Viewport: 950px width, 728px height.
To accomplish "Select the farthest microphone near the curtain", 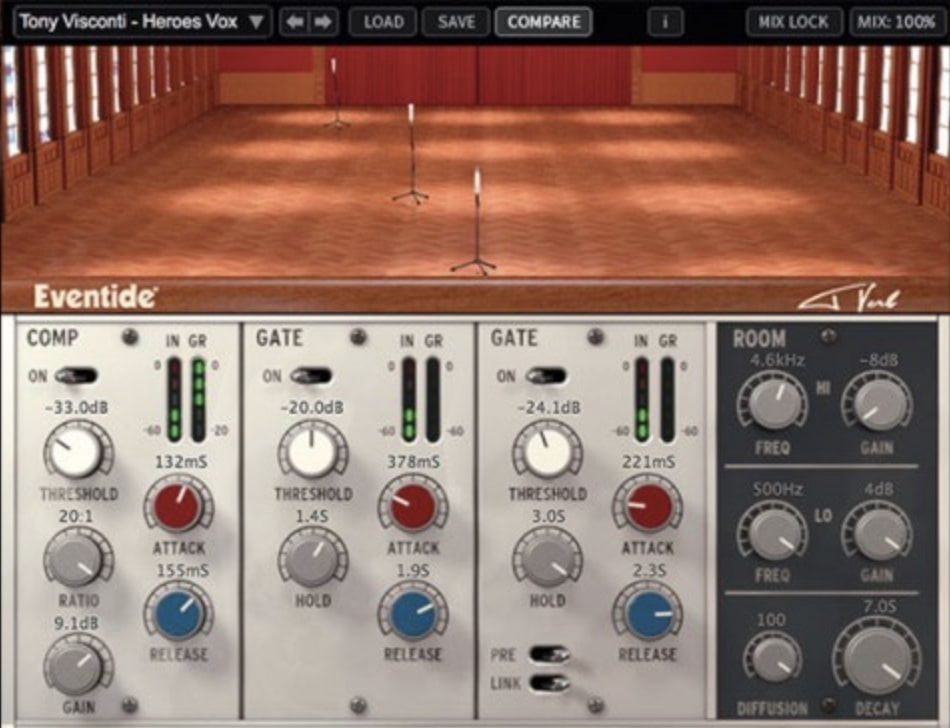I will point(334,93).
